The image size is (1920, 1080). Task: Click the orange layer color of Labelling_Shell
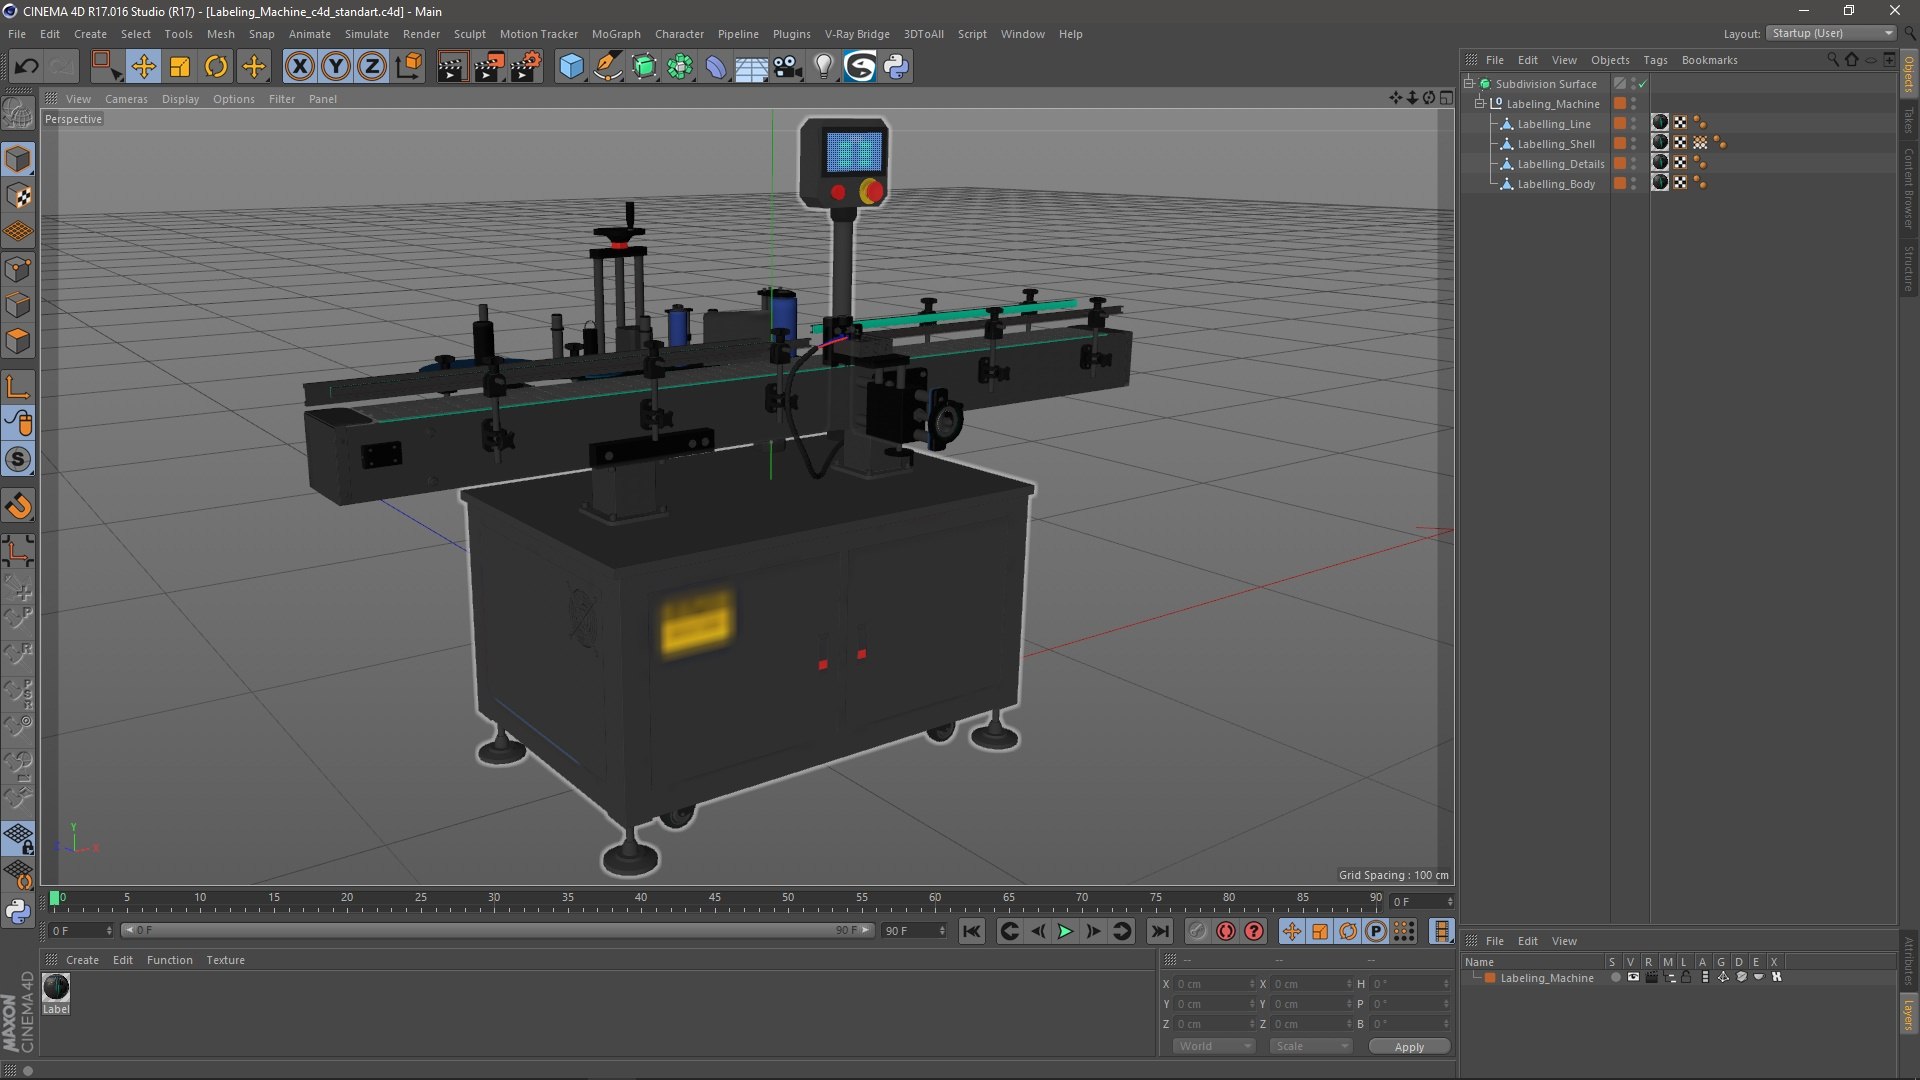pos(1620,144)
